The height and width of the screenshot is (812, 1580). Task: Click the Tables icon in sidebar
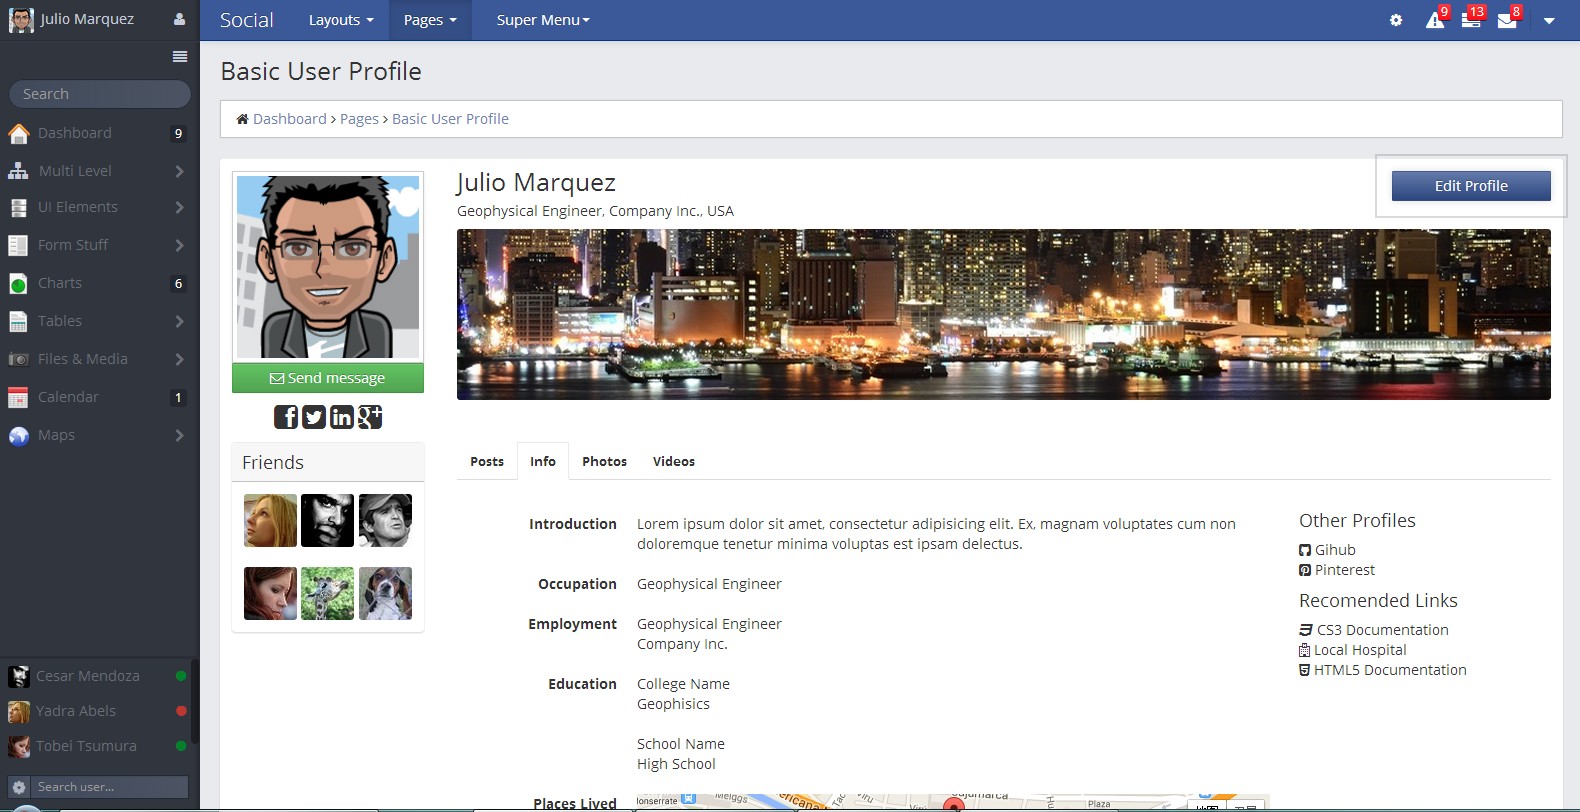click(18, 322)
